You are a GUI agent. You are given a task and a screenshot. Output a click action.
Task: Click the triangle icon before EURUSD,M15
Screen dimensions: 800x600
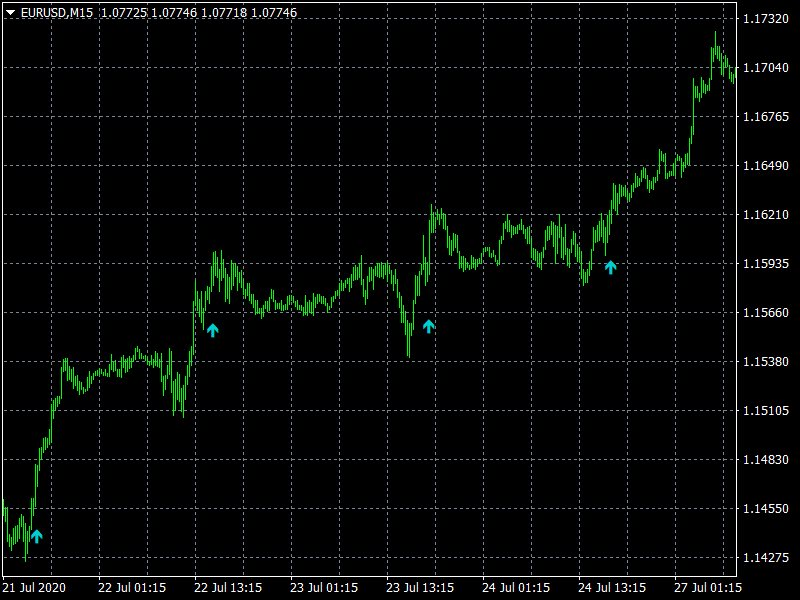10,12
